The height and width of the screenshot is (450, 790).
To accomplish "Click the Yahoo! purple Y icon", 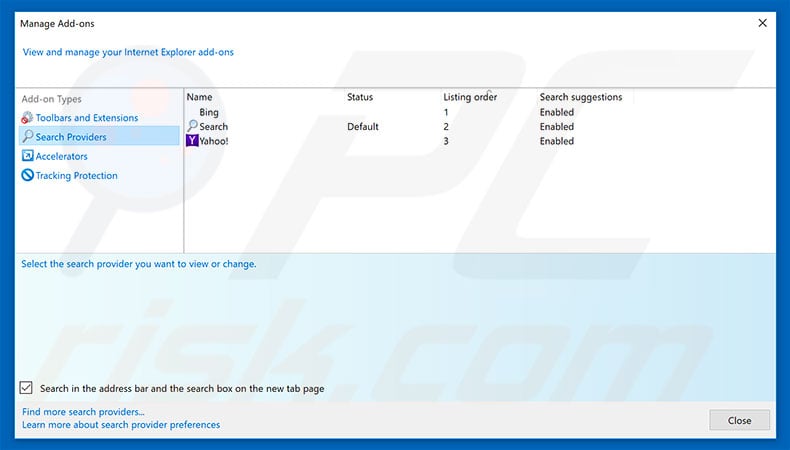I will click(x=192, y=141).
